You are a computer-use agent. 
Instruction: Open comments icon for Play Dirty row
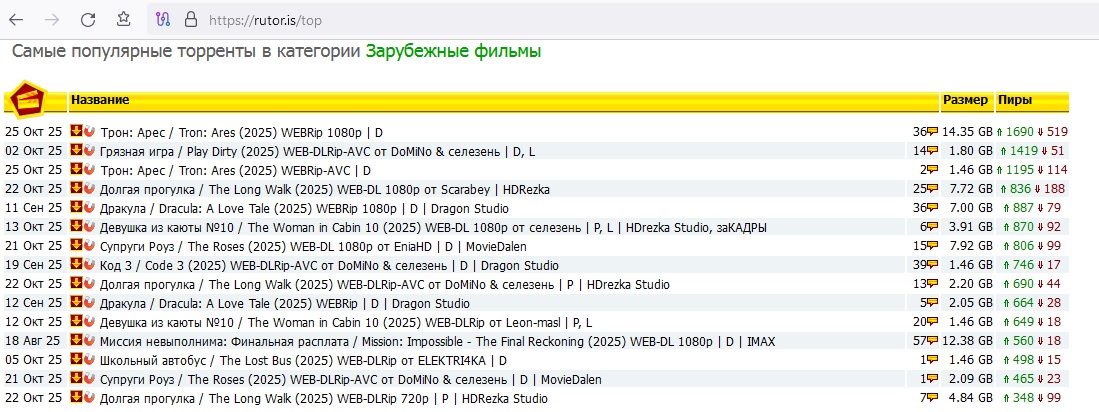(x=933, y=151)
